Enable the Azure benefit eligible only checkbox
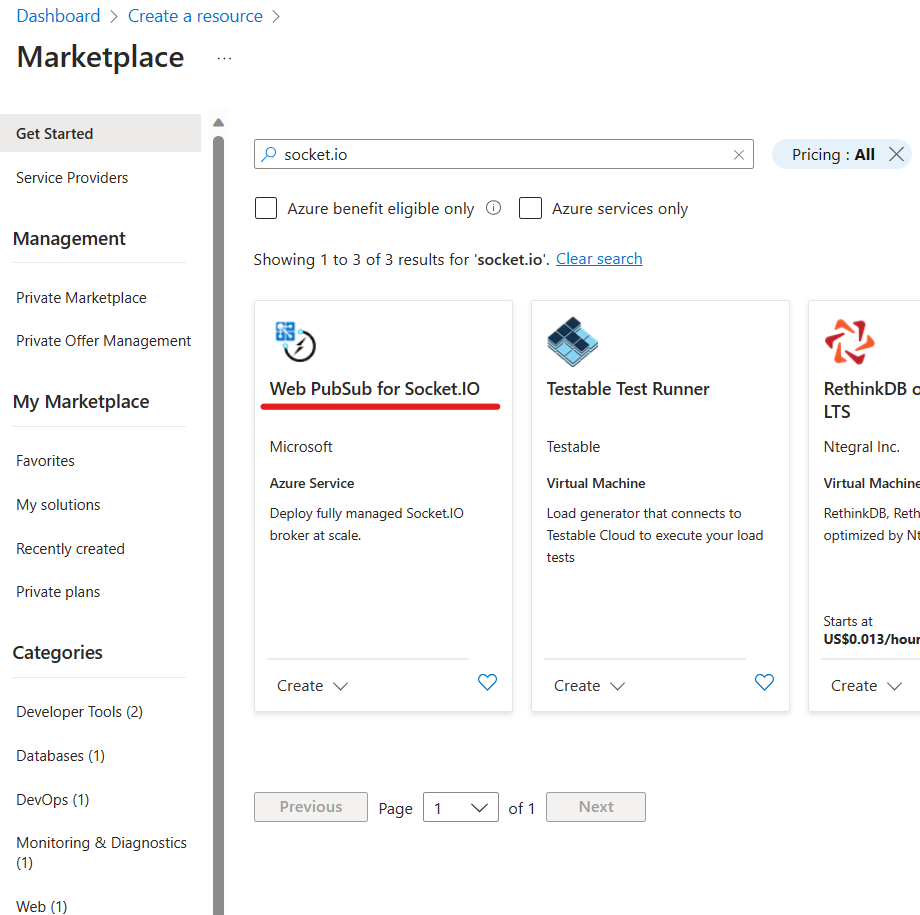Viewport: 920px width, 915px height. [x=265, y=208]
